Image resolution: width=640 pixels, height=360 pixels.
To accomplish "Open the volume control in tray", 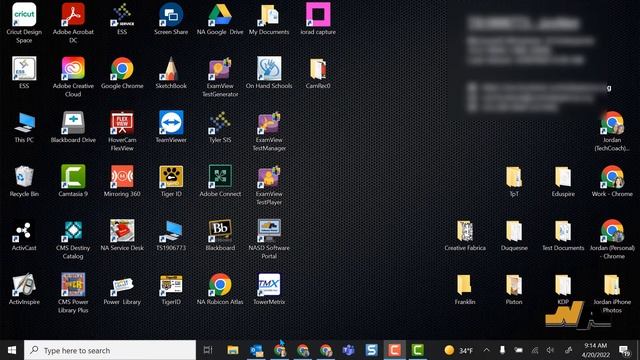I will click(x=551, y=350).
